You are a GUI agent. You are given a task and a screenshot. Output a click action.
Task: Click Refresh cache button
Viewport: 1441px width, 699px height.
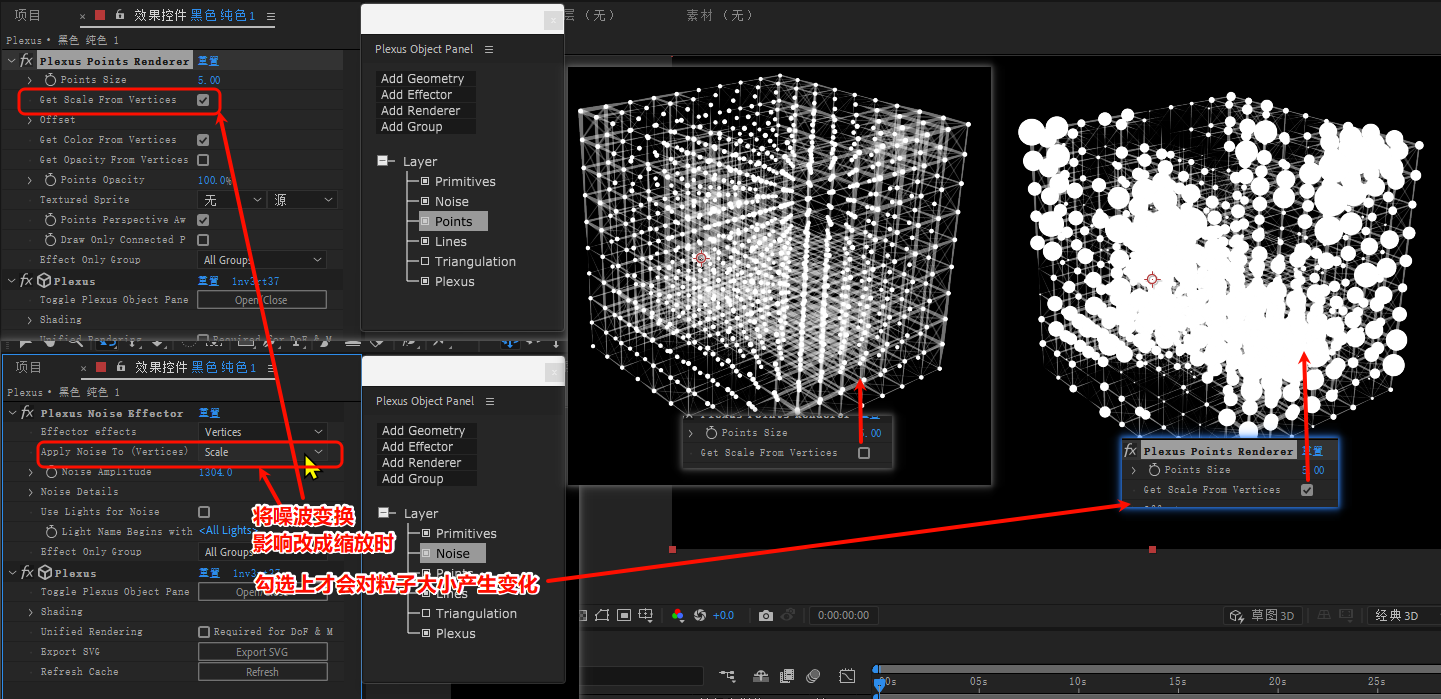pos(262,672)
